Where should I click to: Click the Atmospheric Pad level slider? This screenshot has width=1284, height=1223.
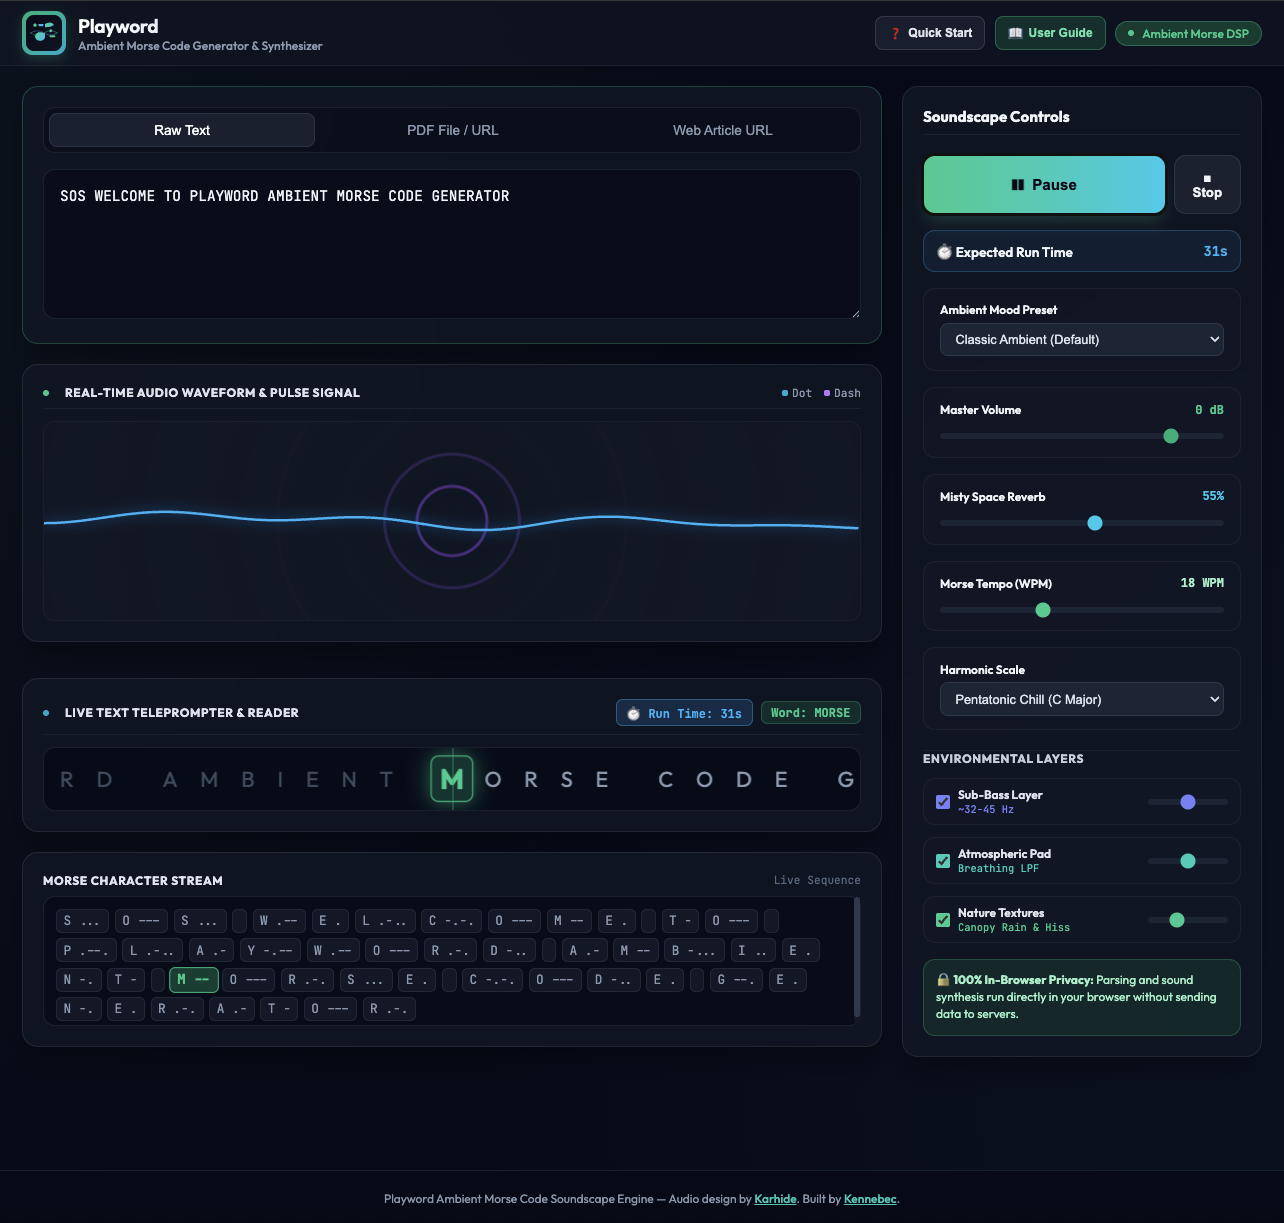(1188, 861)
